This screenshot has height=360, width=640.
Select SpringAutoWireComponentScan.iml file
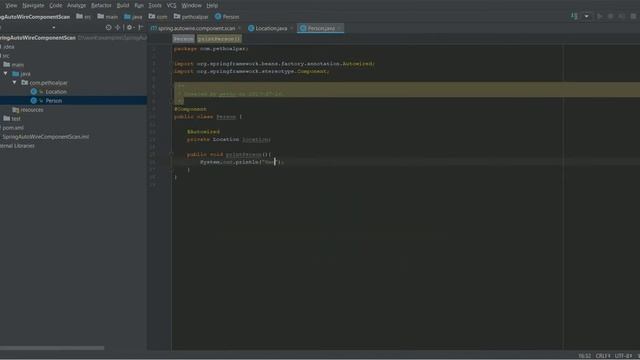[x=46, y=136]
